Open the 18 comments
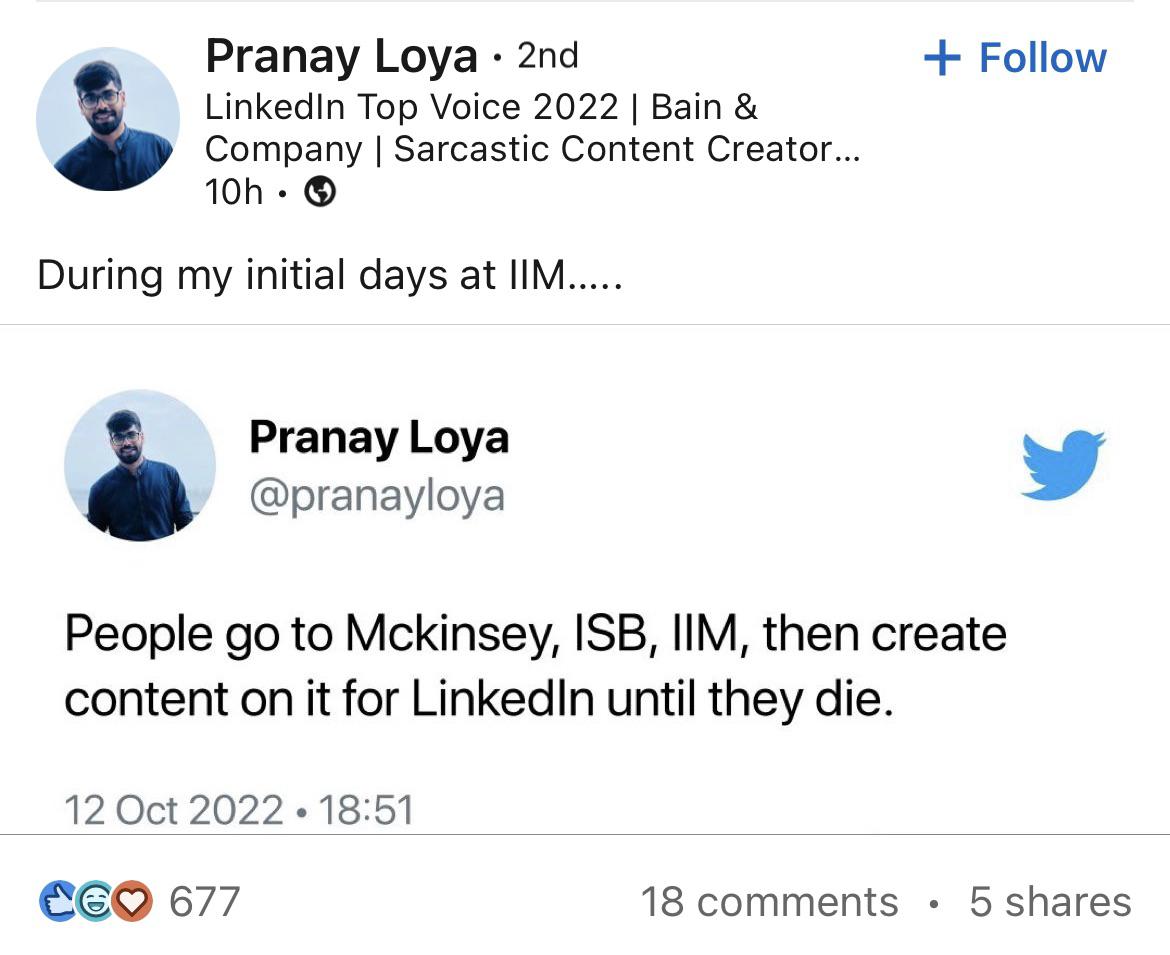The height and width of the screenshot is (955, 1170). point(769,901)
